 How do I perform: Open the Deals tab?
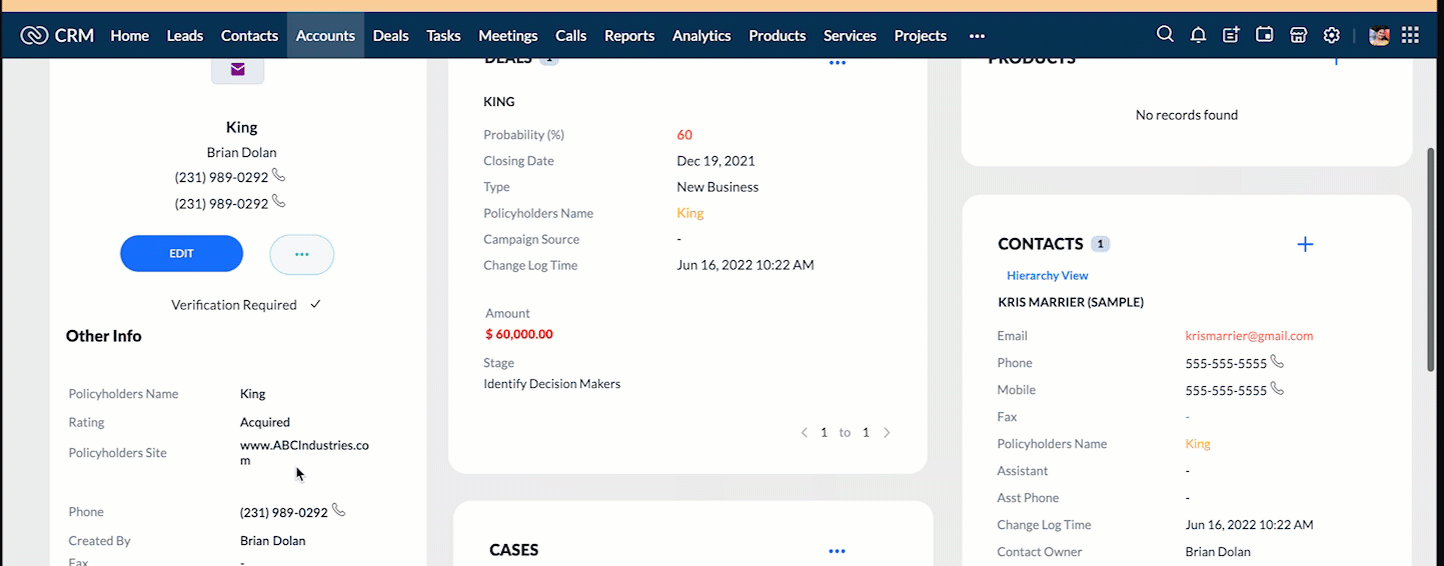(x=391, y=35)
